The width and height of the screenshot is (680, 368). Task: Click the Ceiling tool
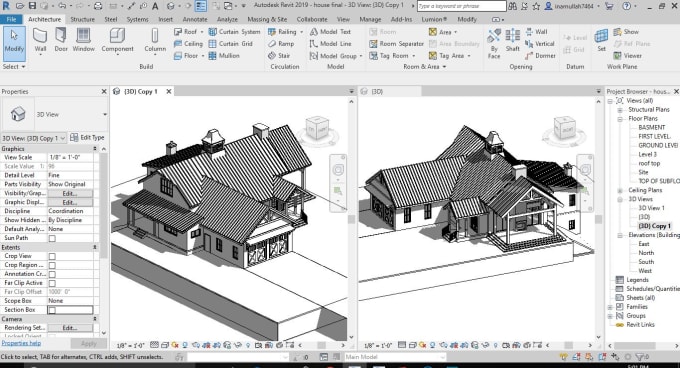[x=188, y=44]
